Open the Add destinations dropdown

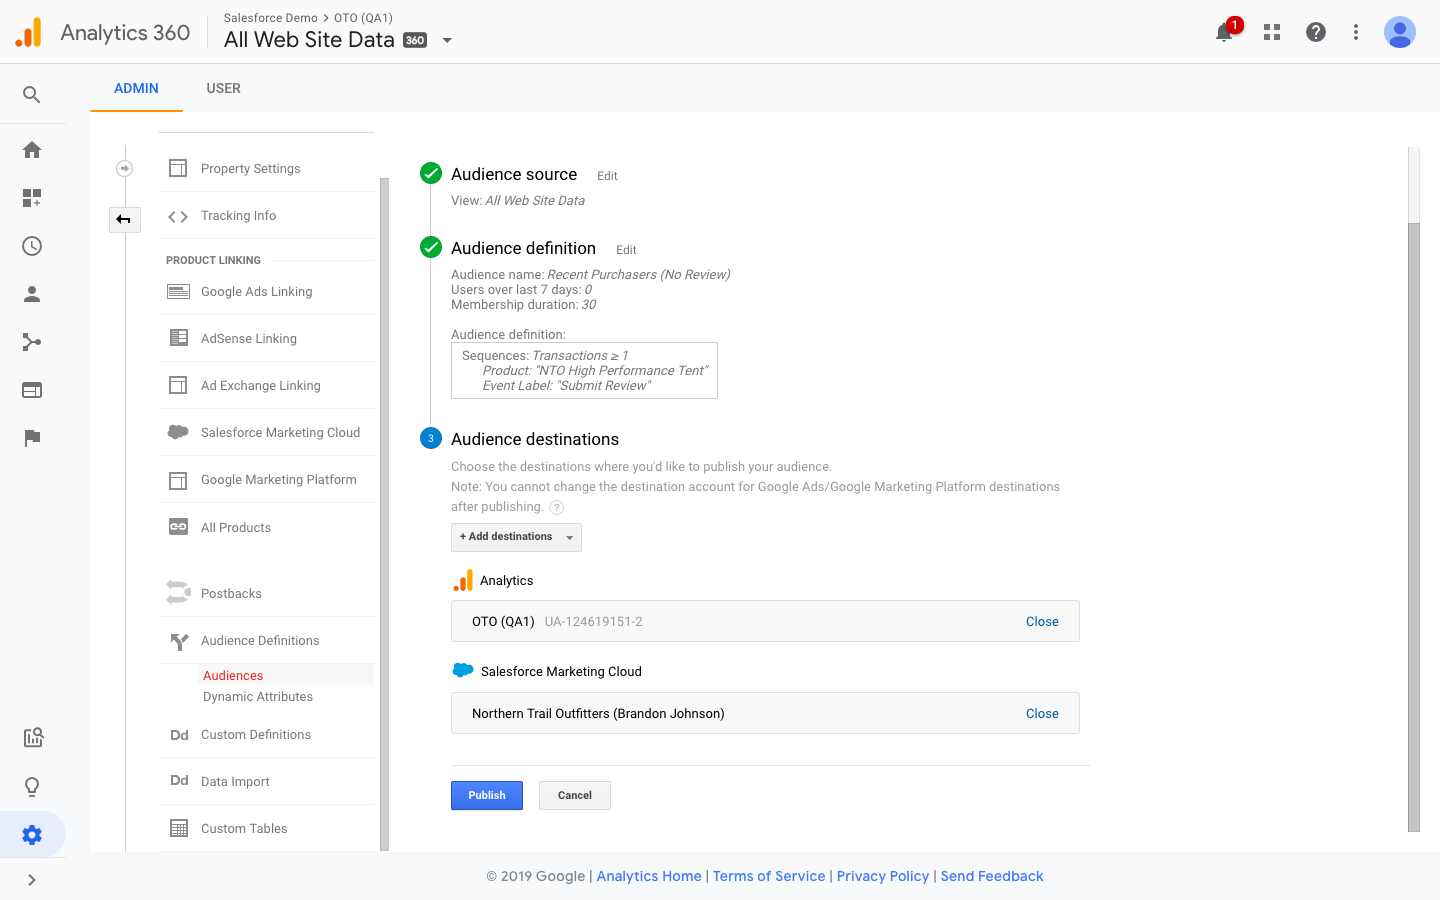[516, 537]
